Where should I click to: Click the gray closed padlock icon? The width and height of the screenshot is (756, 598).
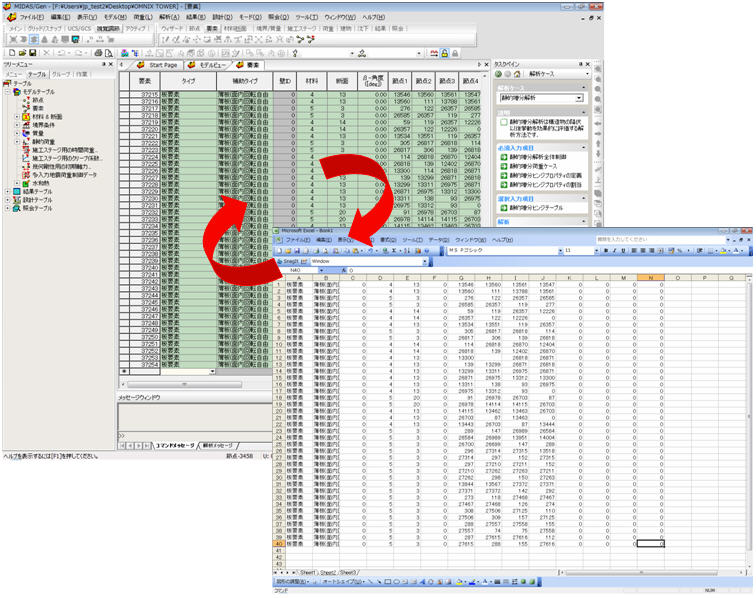click(x=455, y=53)
